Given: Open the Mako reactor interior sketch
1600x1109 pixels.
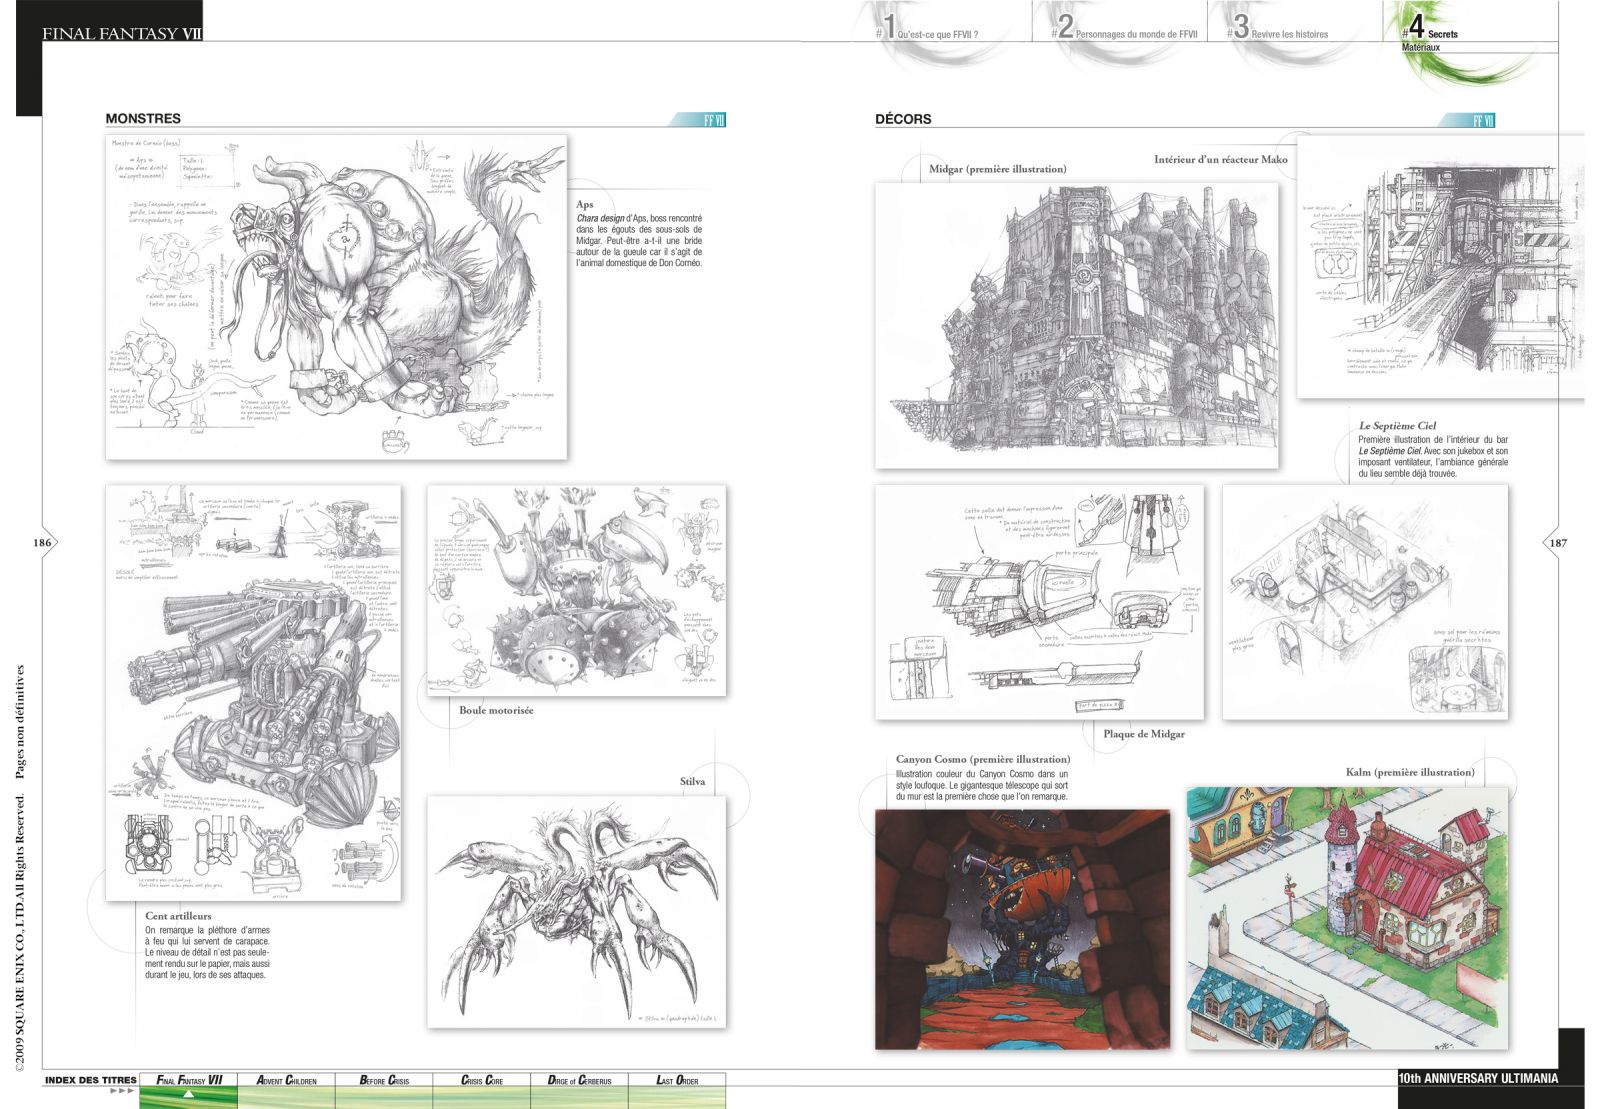Looking at the screenshot, I should [x=1441, y=267].
